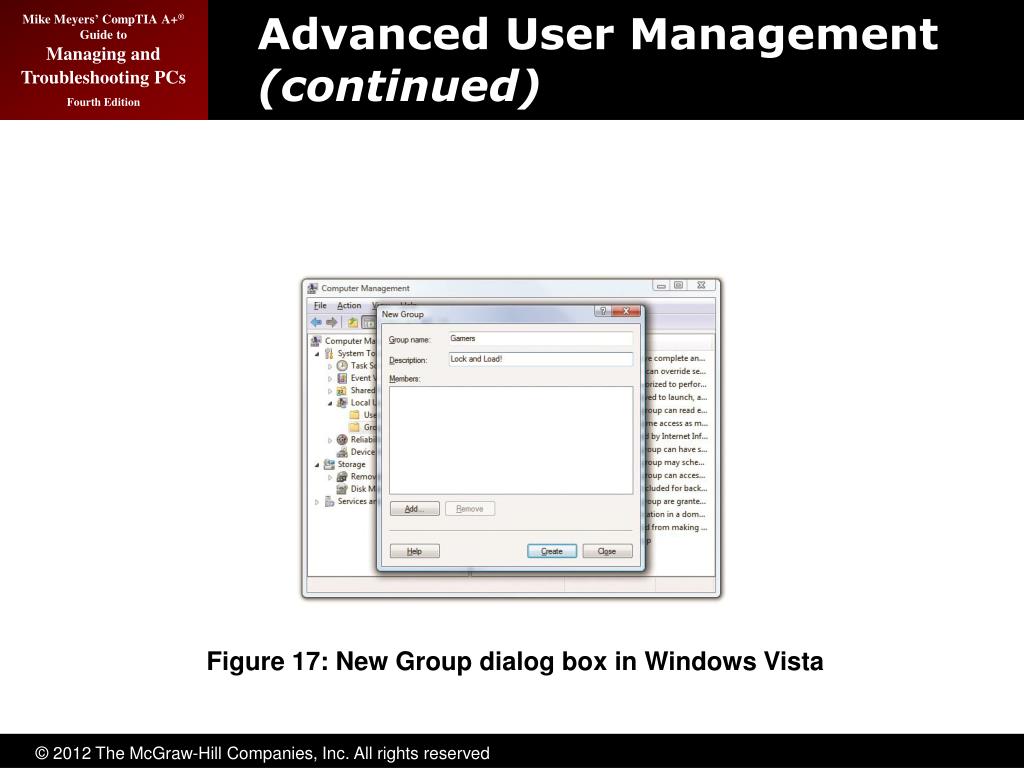
Task: Collapse the Storage tree node
Action: tap(317, 465)
